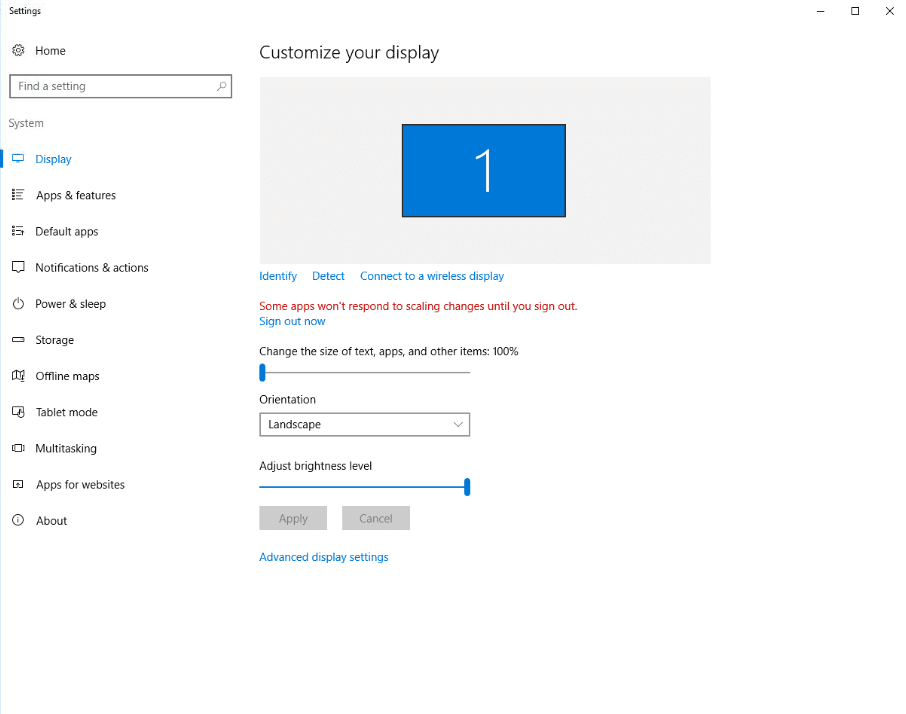The height and width of the screenshot is (714, 906).
Task: Click the search magnifier icon
Action: point(221,86)
